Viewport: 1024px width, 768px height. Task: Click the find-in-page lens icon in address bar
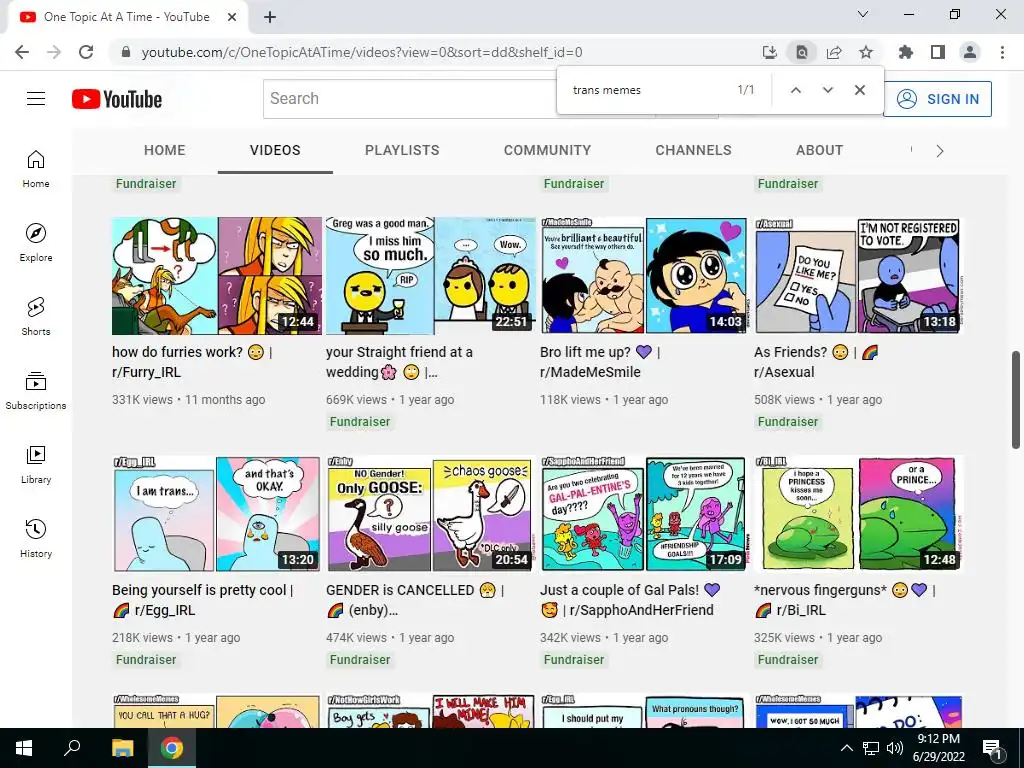coord(802,52)
